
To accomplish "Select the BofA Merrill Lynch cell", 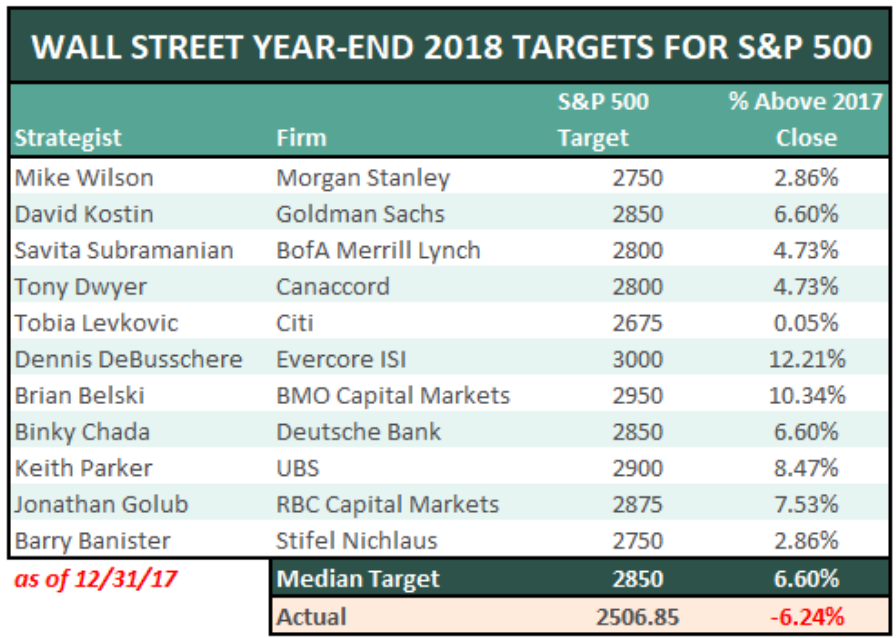I will point(378,251).
